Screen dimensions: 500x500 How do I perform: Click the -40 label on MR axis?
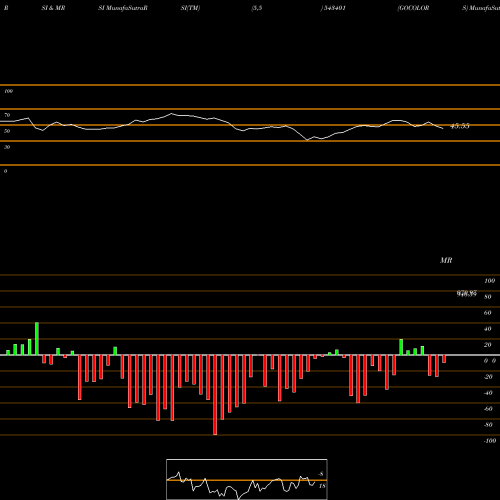(x=488, y=393)
